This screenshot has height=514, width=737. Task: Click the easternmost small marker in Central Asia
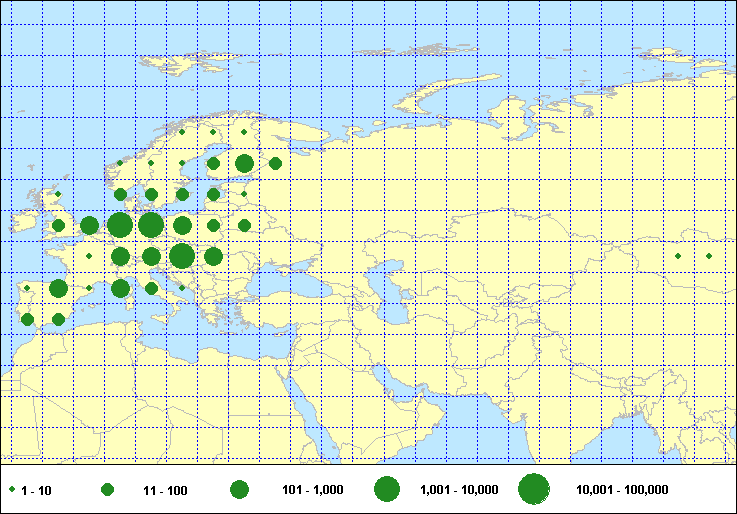click(709, 256)
